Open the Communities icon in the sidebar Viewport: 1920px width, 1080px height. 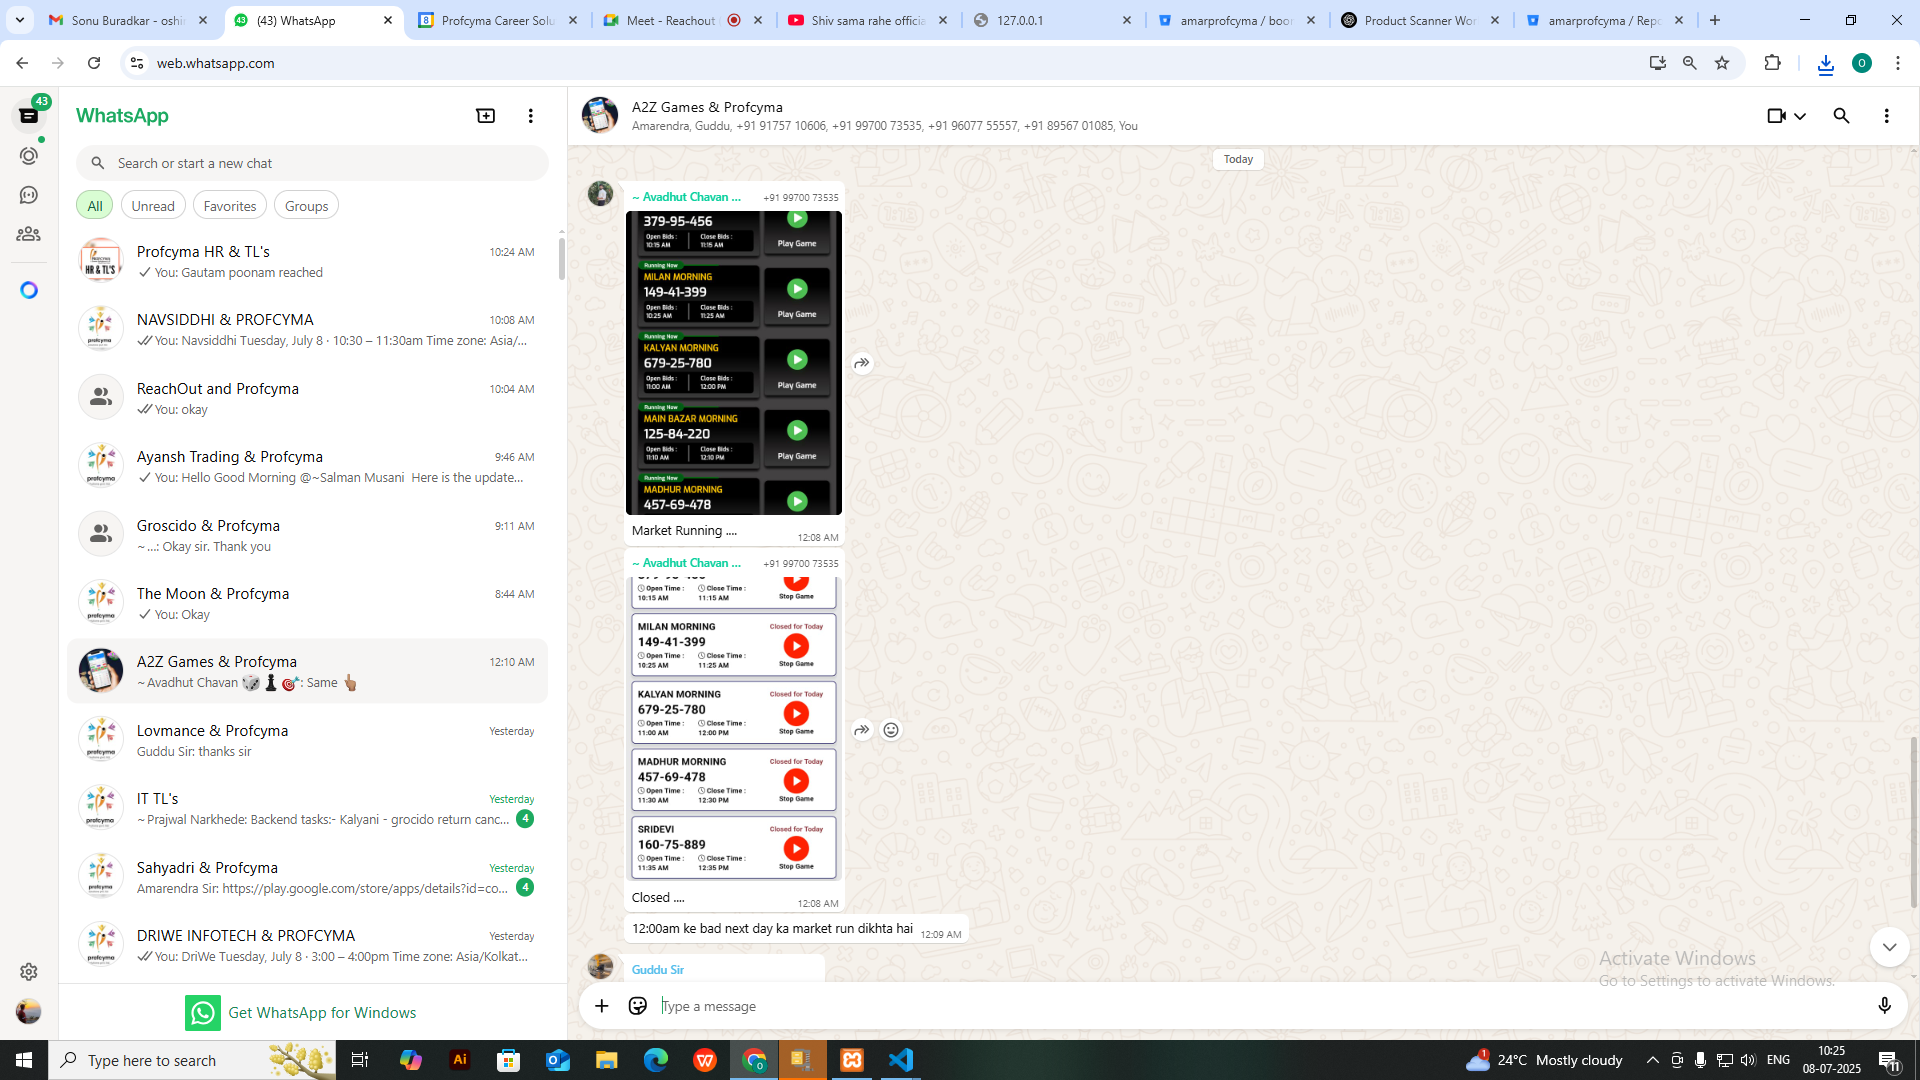[x=29, y=234]
